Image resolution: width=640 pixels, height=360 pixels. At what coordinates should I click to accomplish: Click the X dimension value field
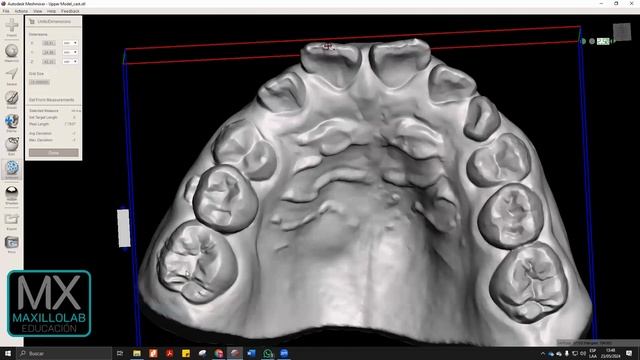(x=49, y=43)
